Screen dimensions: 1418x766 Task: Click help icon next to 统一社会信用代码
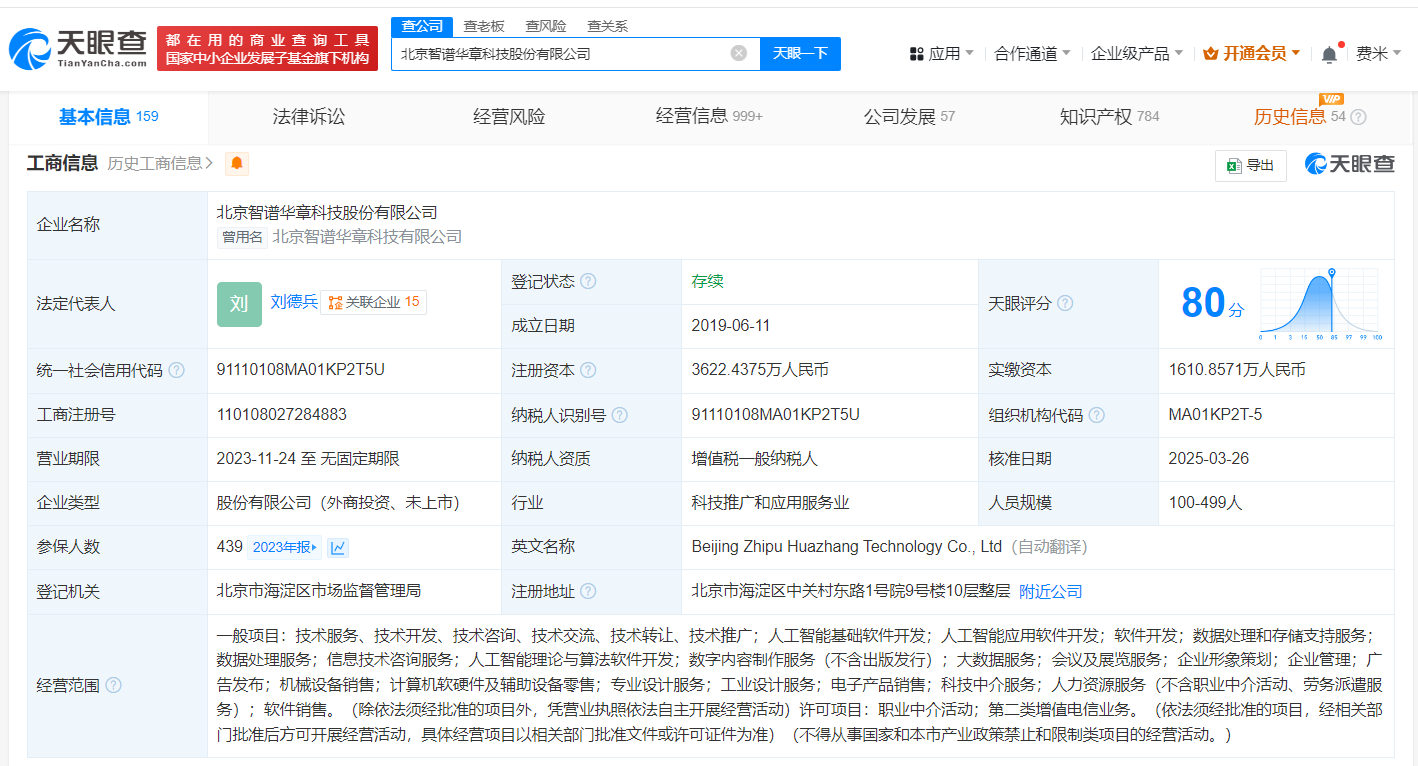[177, 370]
